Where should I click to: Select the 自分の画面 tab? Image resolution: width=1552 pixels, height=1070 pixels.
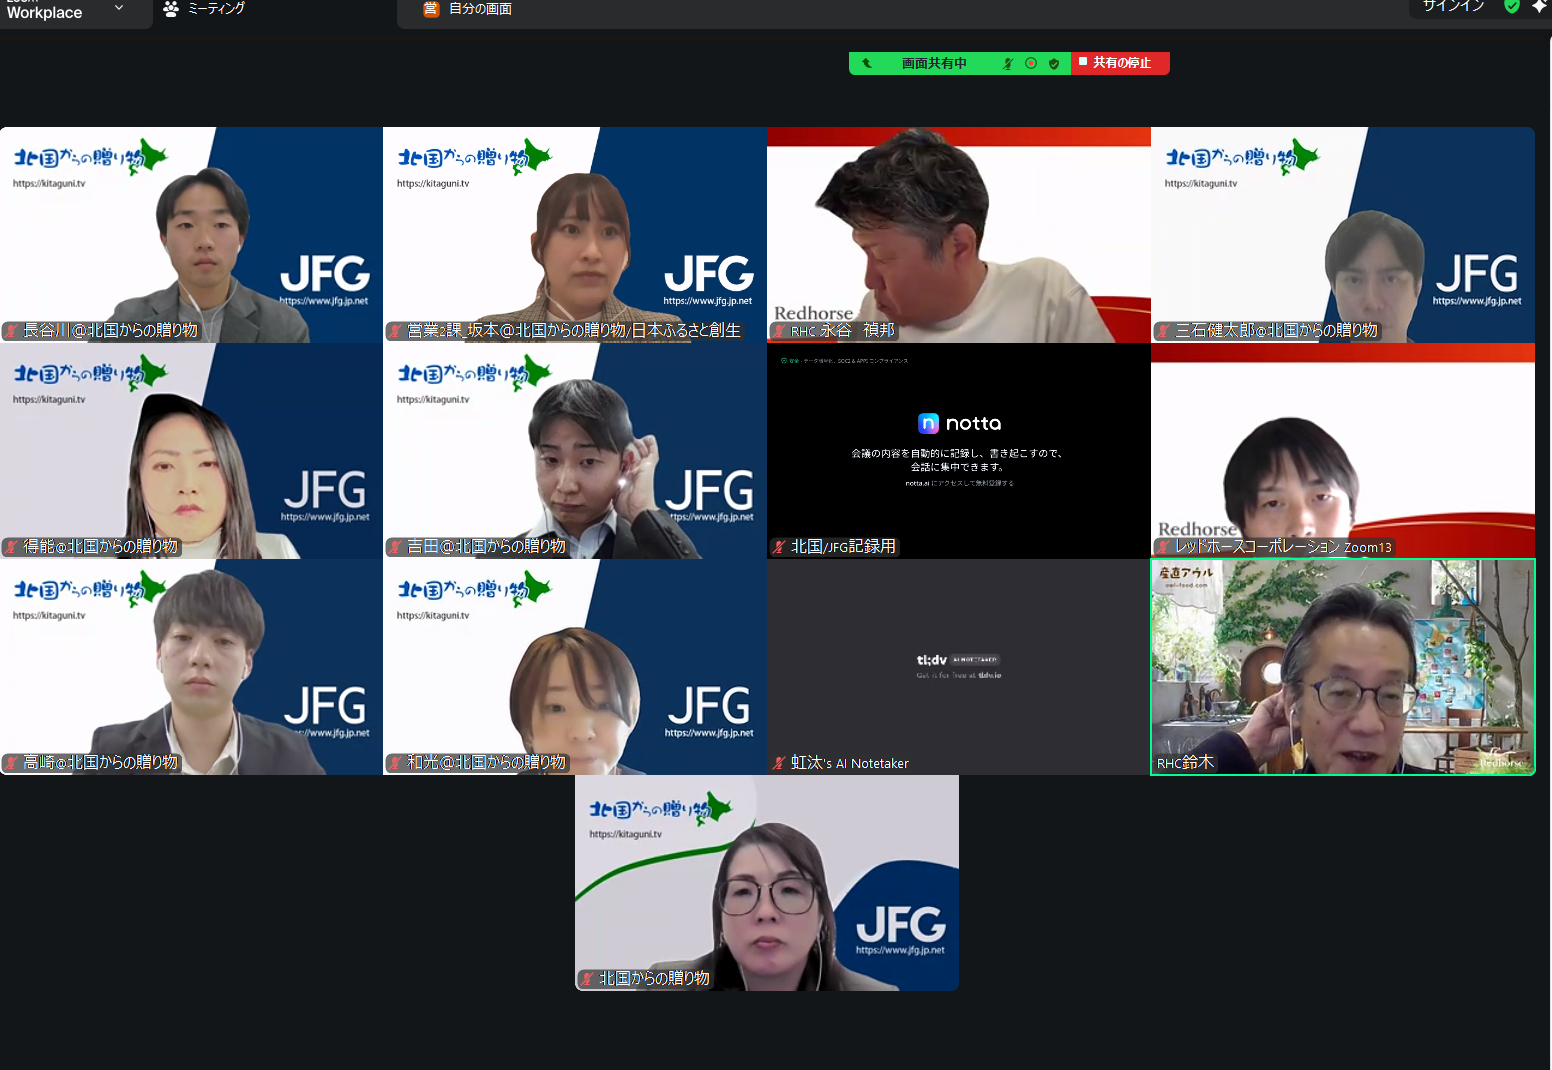point(468,9)
